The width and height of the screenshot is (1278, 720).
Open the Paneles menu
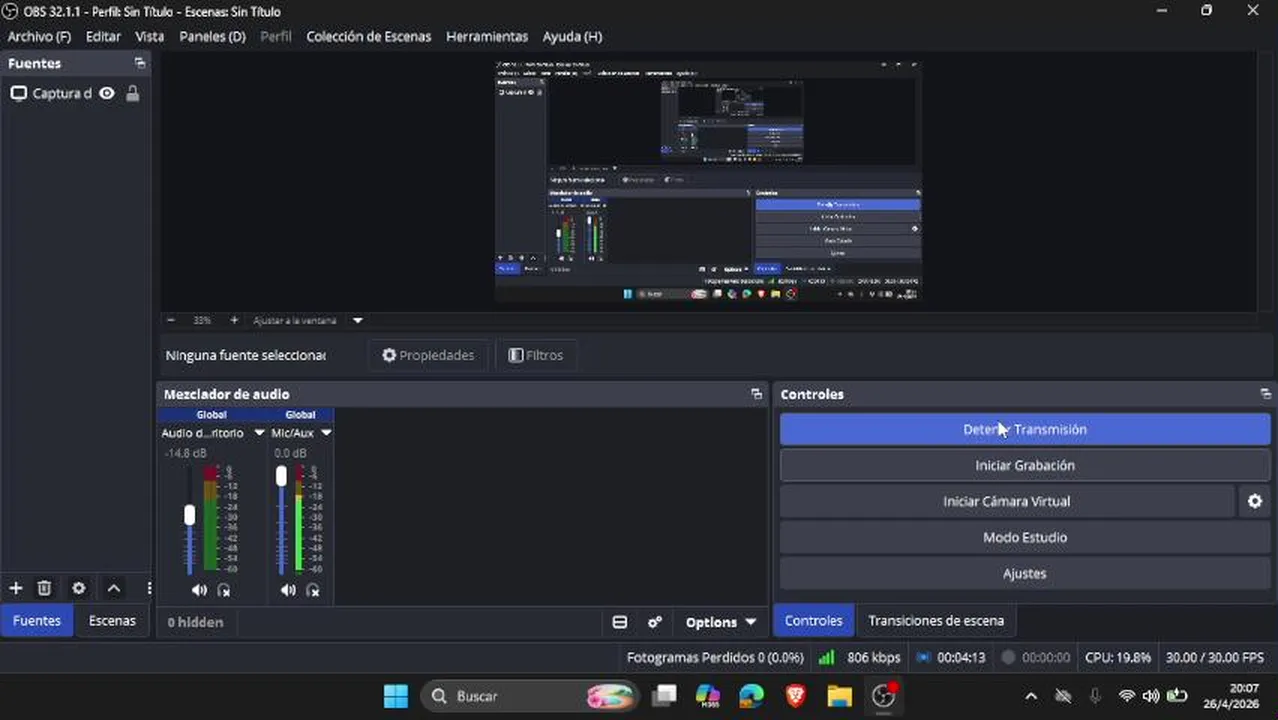click(212, 36)
